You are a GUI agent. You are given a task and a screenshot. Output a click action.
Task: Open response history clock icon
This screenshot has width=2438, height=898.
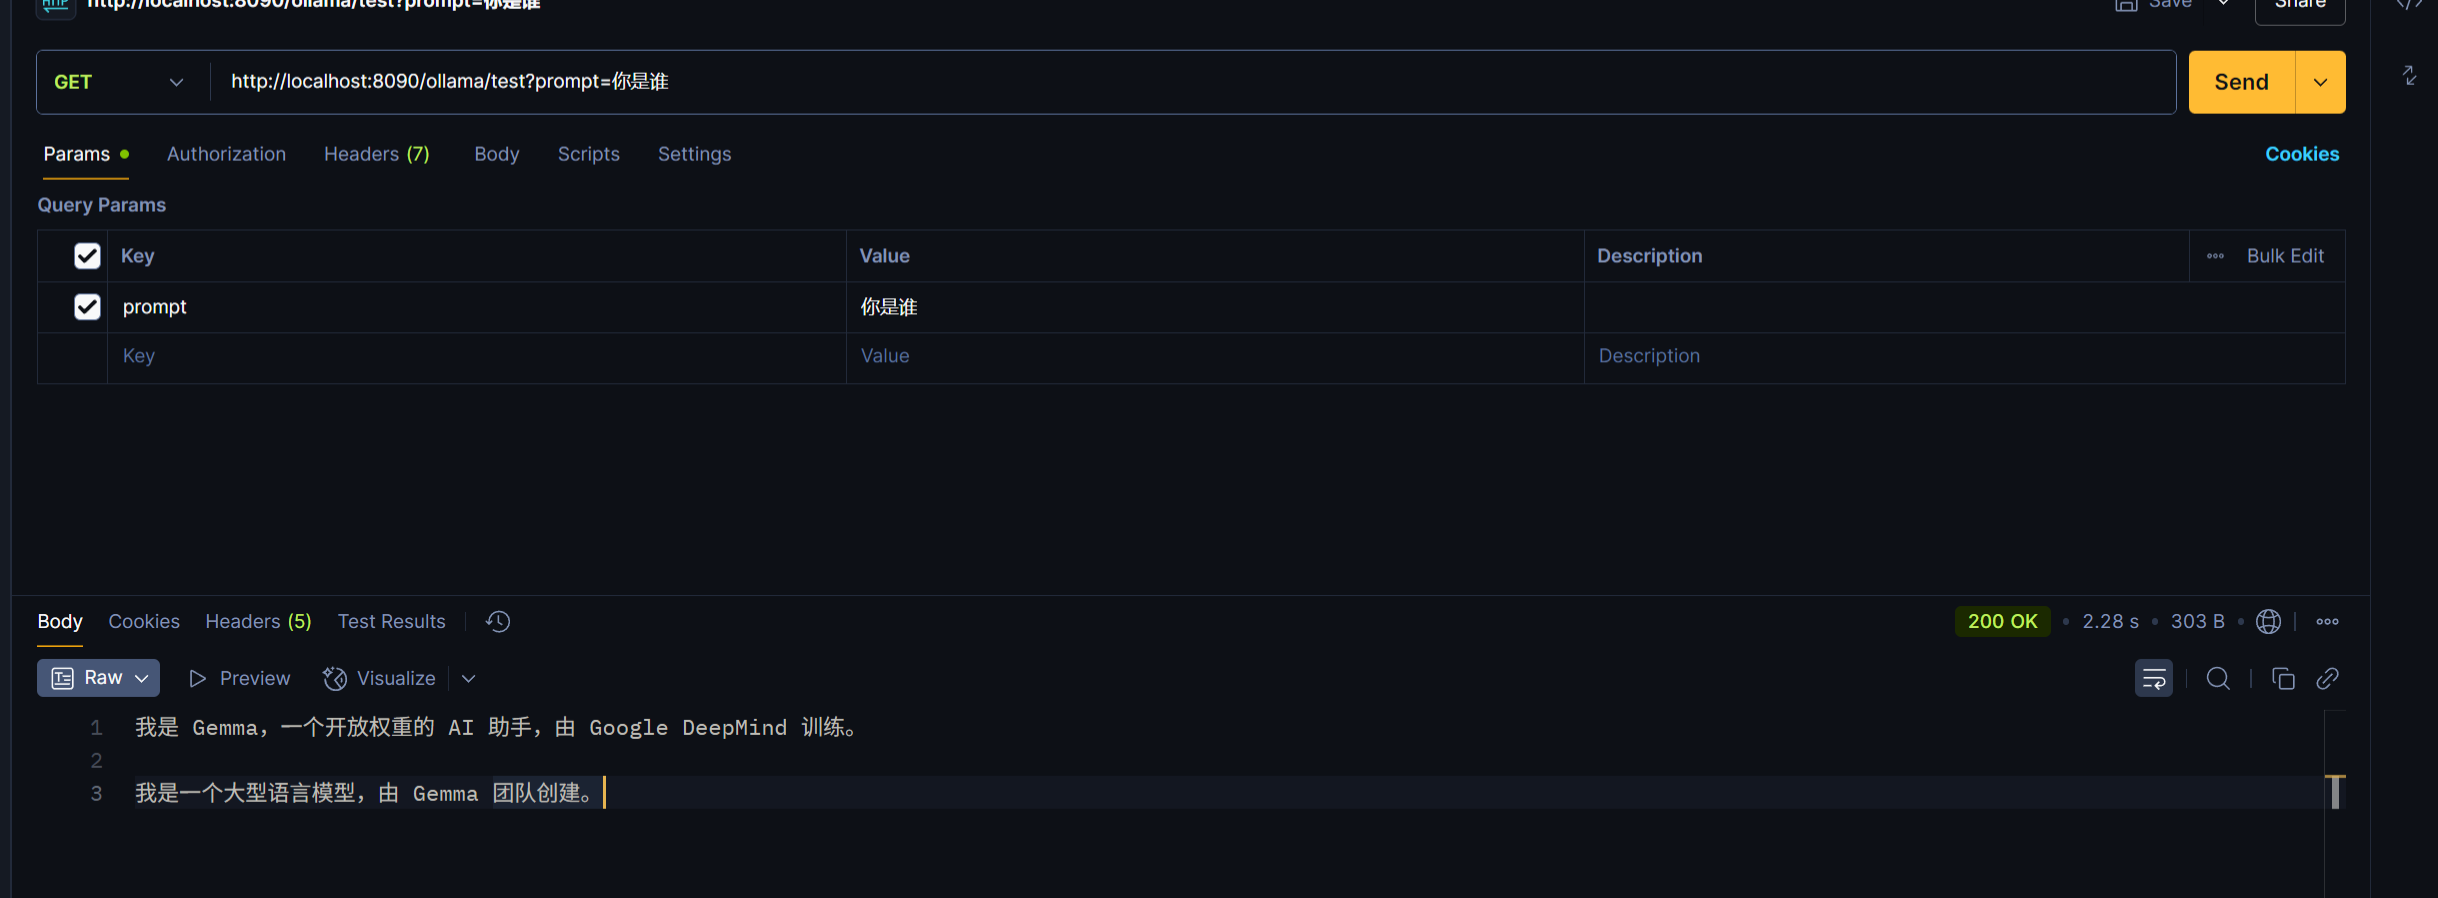498,621
